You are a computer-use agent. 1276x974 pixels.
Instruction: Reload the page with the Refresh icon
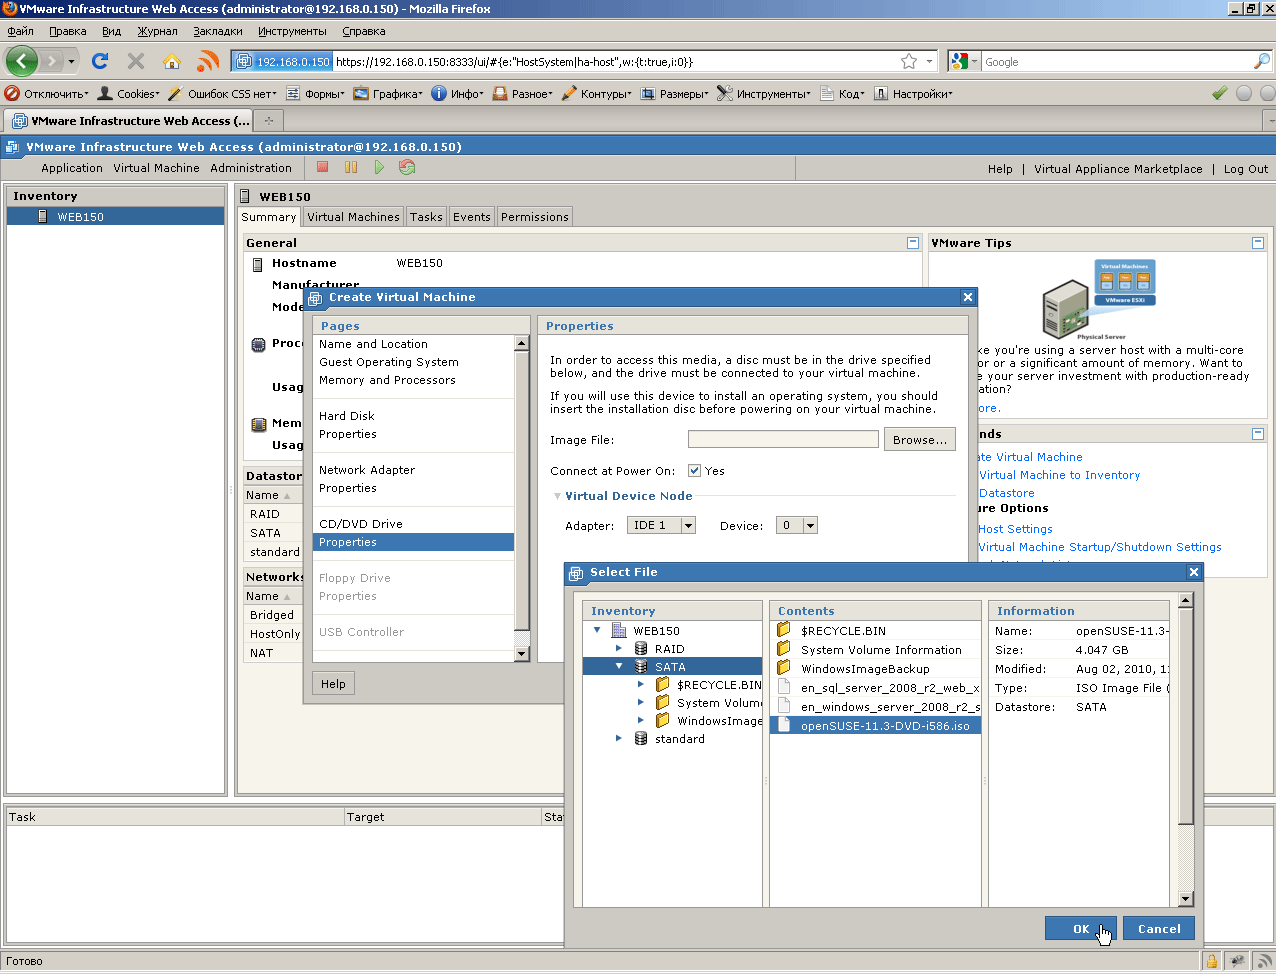tap(100, 61)
